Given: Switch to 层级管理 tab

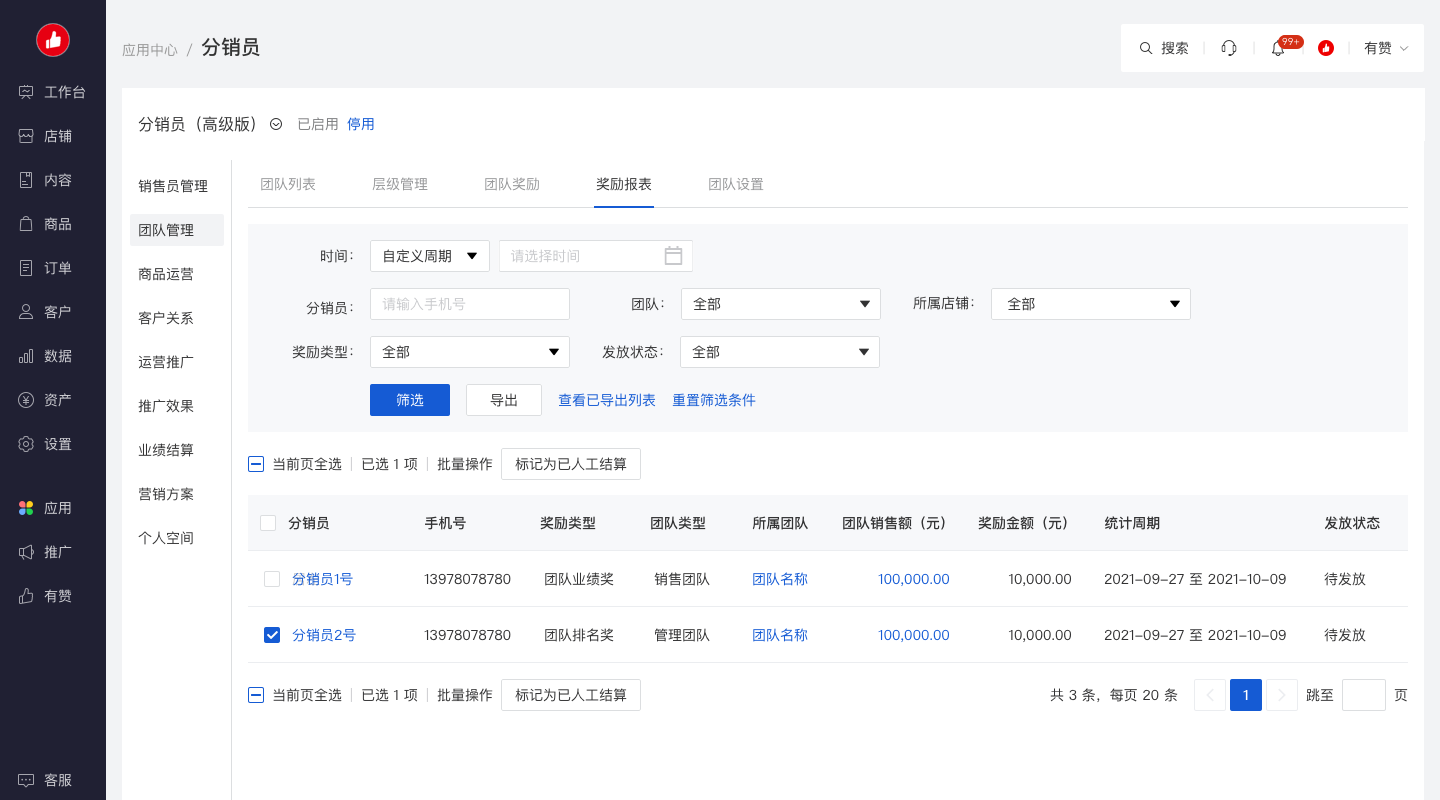Looking at the screenshot, I should click(x=400, y=184).
